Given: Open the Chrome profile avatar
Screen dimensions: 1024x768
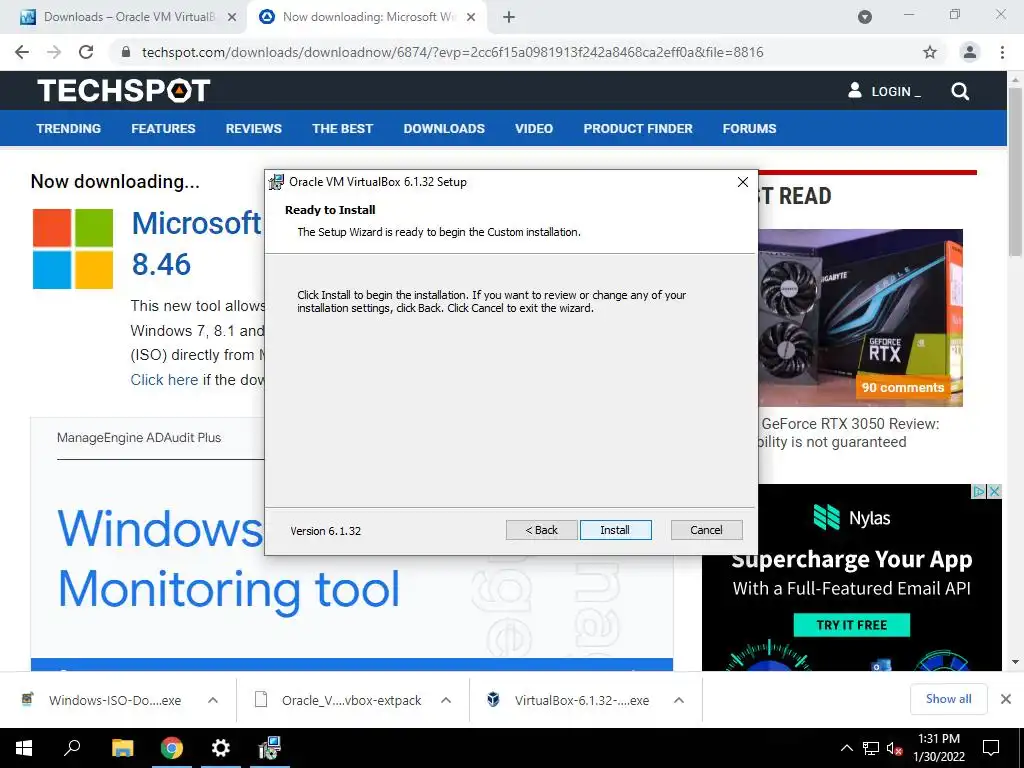Looking at the screenshot, I should click(970, 52).
